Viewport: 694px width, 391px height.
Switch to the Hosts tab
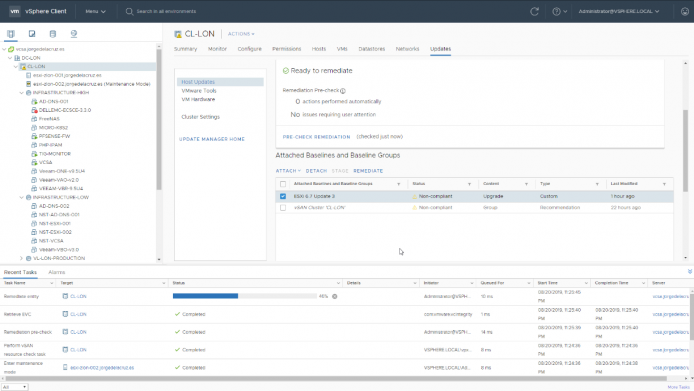(x=319, y=49)
